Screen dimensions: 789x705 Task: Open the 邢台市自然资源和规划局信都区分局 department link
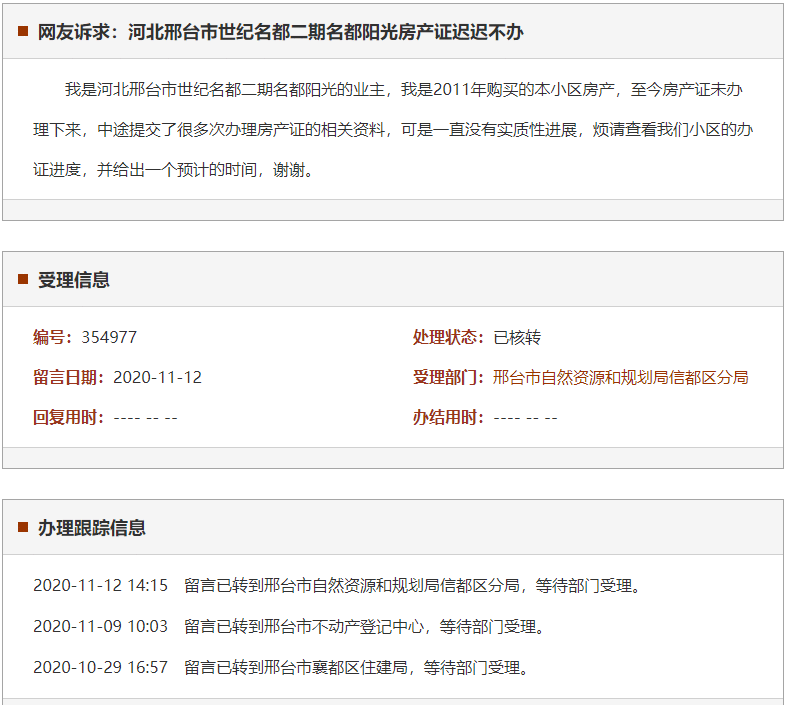click(x=620, y=377)
